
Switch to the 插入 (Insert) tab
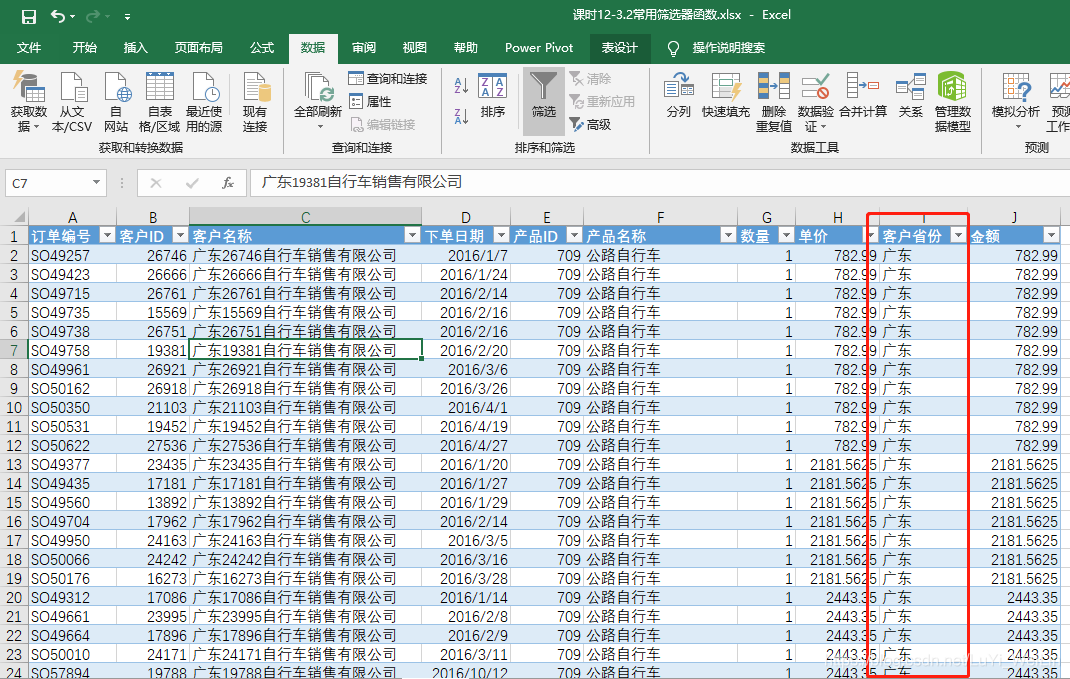(x=135, y=48)
